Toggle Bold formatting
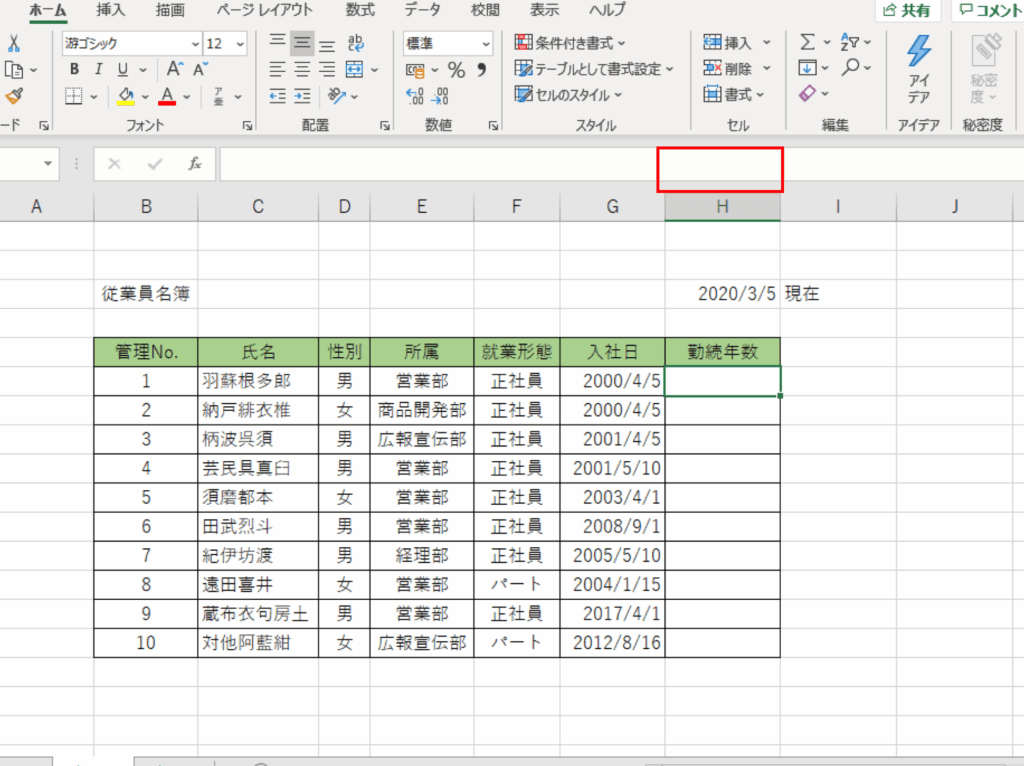 (x=74, y=70)
